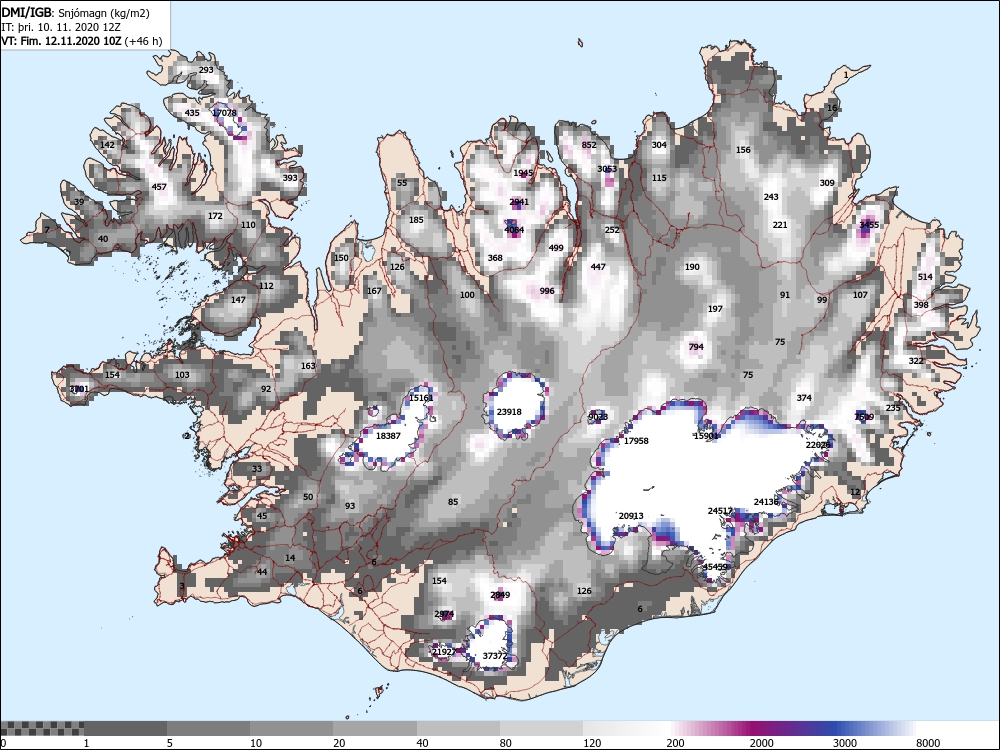Click the map value 156
Screen dimensions: 1000x750
(743, 150)
